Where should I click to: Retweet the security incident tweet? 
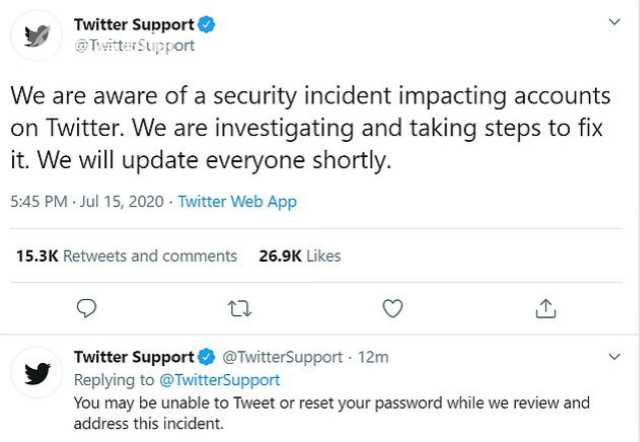point(240,309)
